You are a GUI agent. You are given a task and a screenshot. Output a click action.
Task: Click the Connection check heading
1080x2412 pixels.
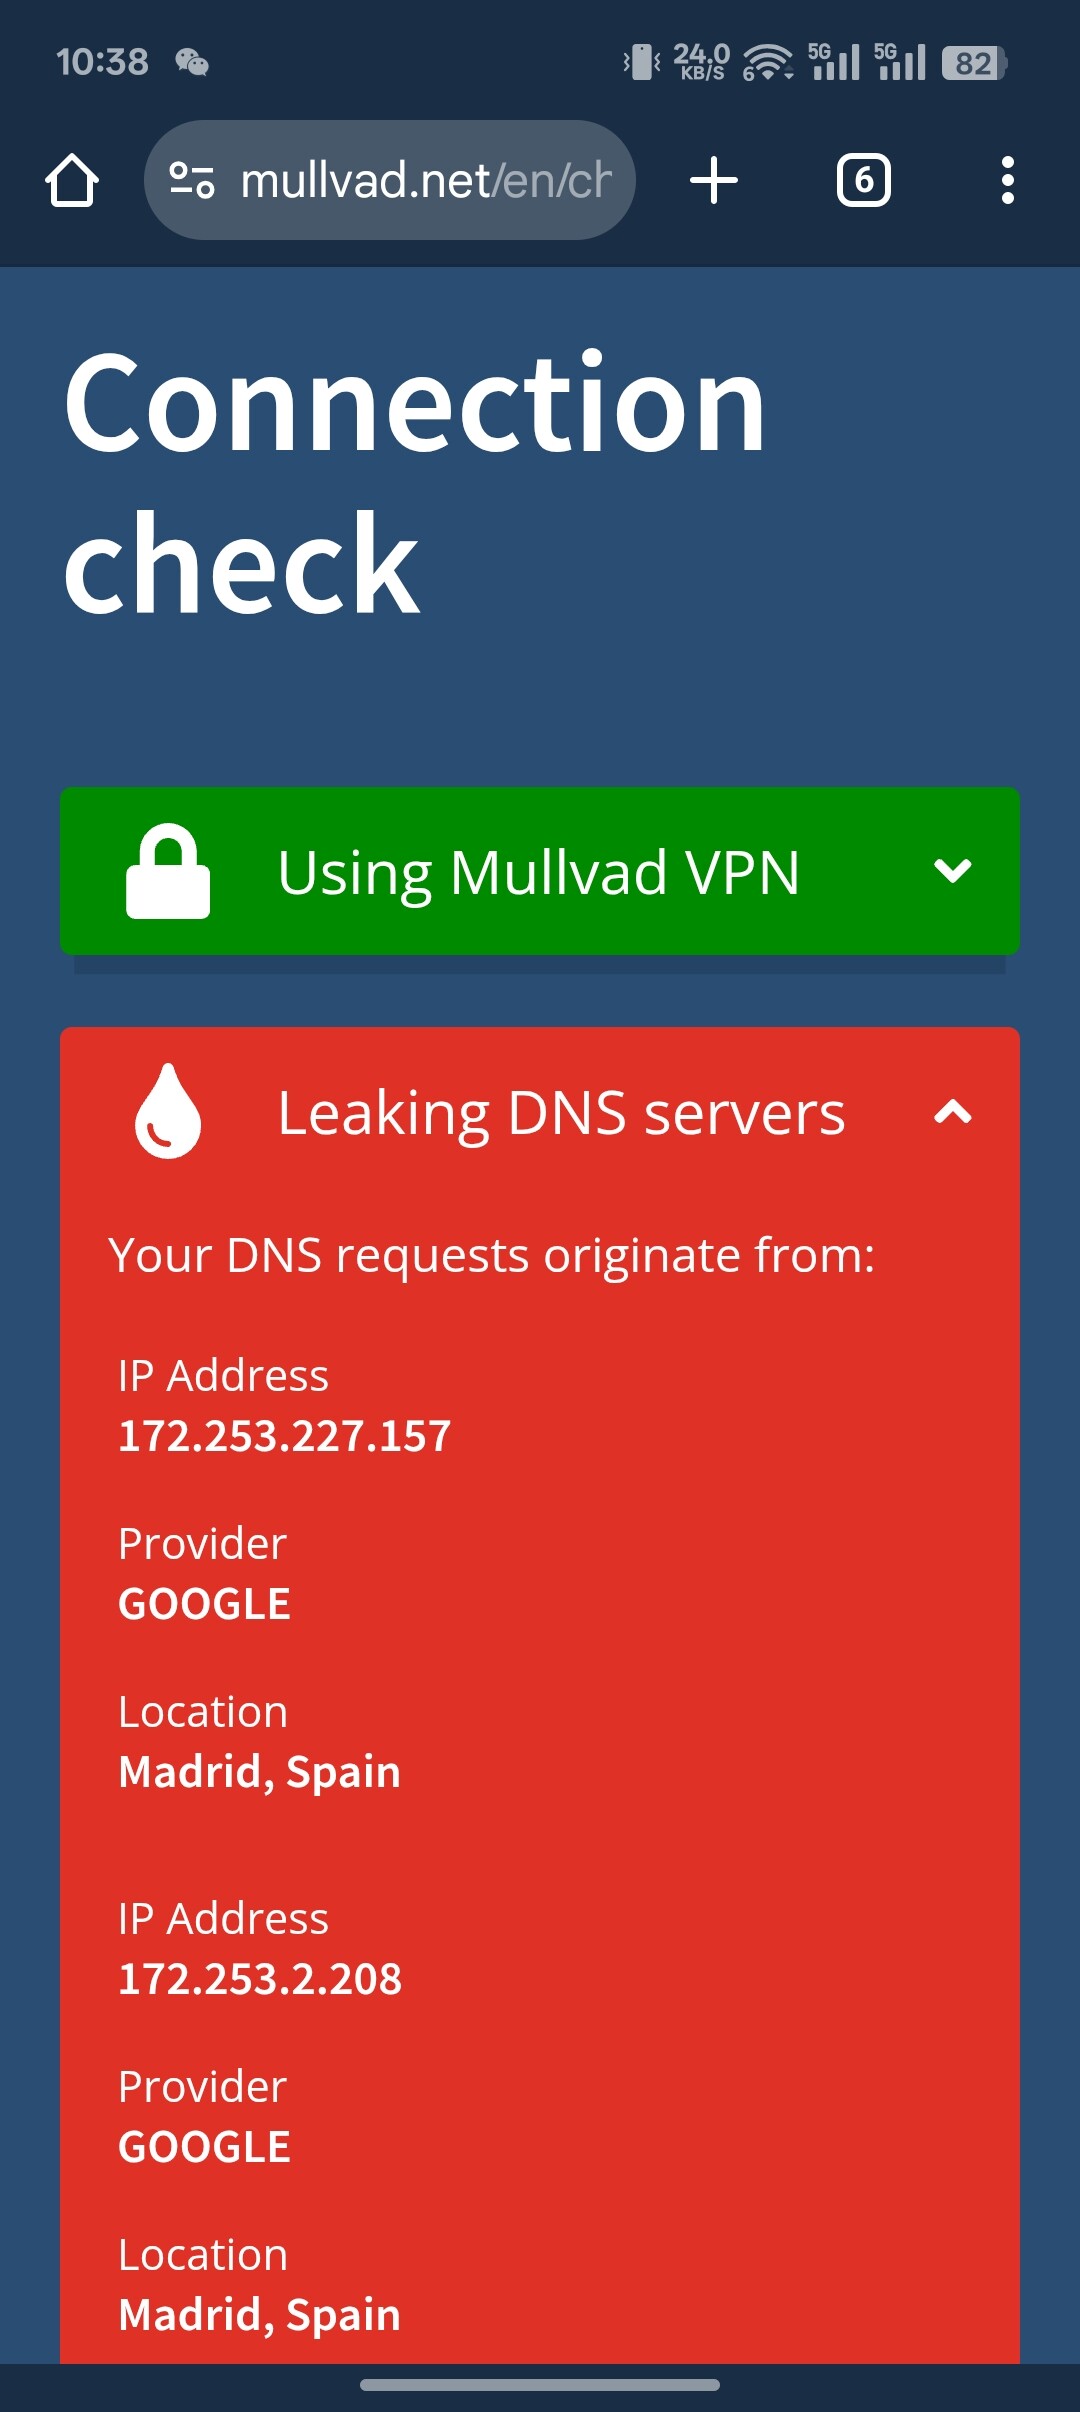click(x=414, y=483)
